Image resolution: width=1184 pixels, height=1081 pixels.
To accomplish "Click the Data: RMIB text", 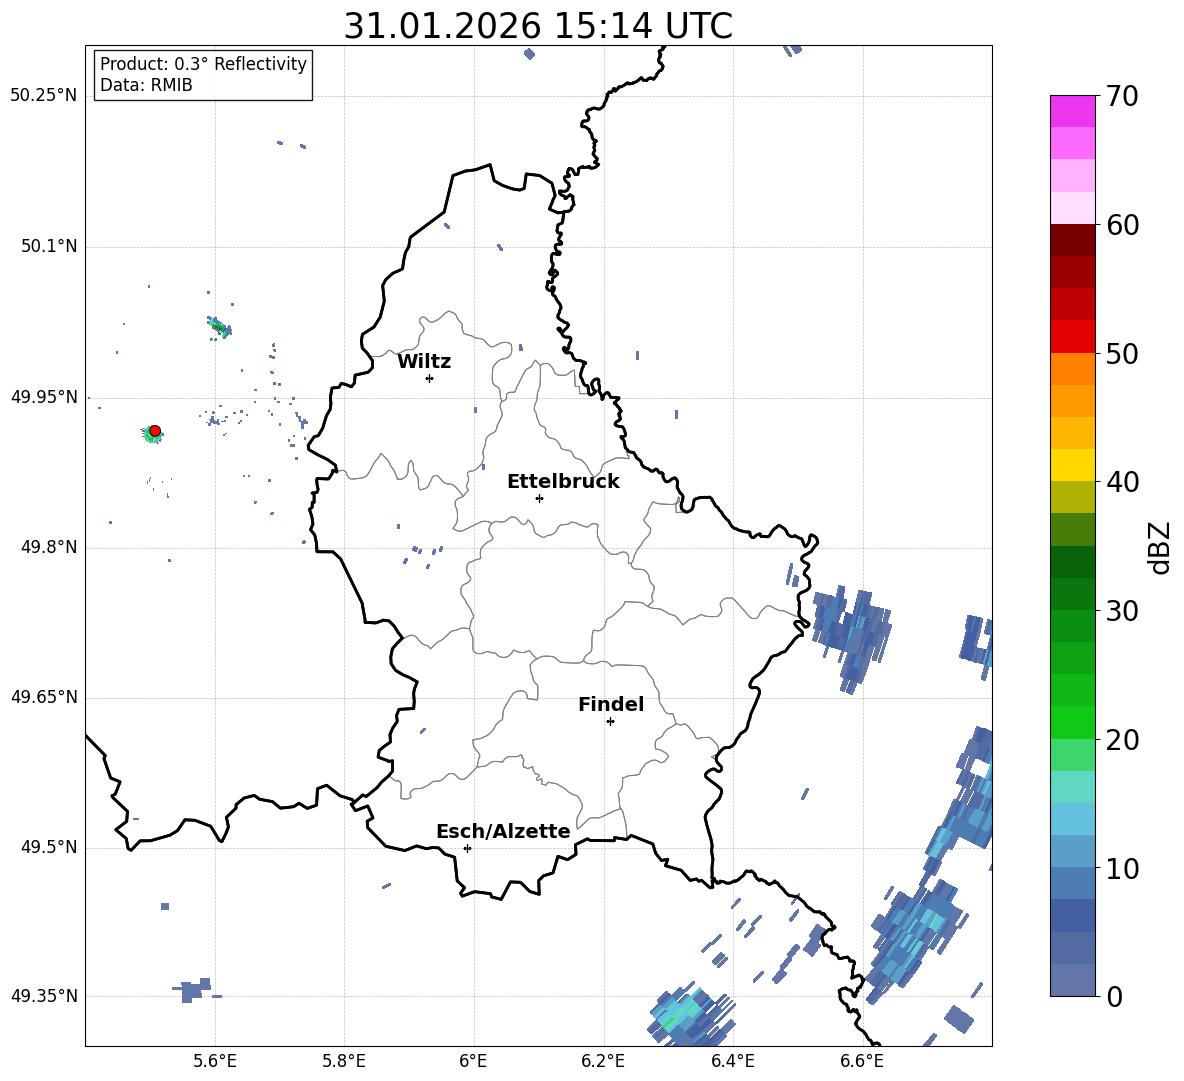I will pos(146,85).
